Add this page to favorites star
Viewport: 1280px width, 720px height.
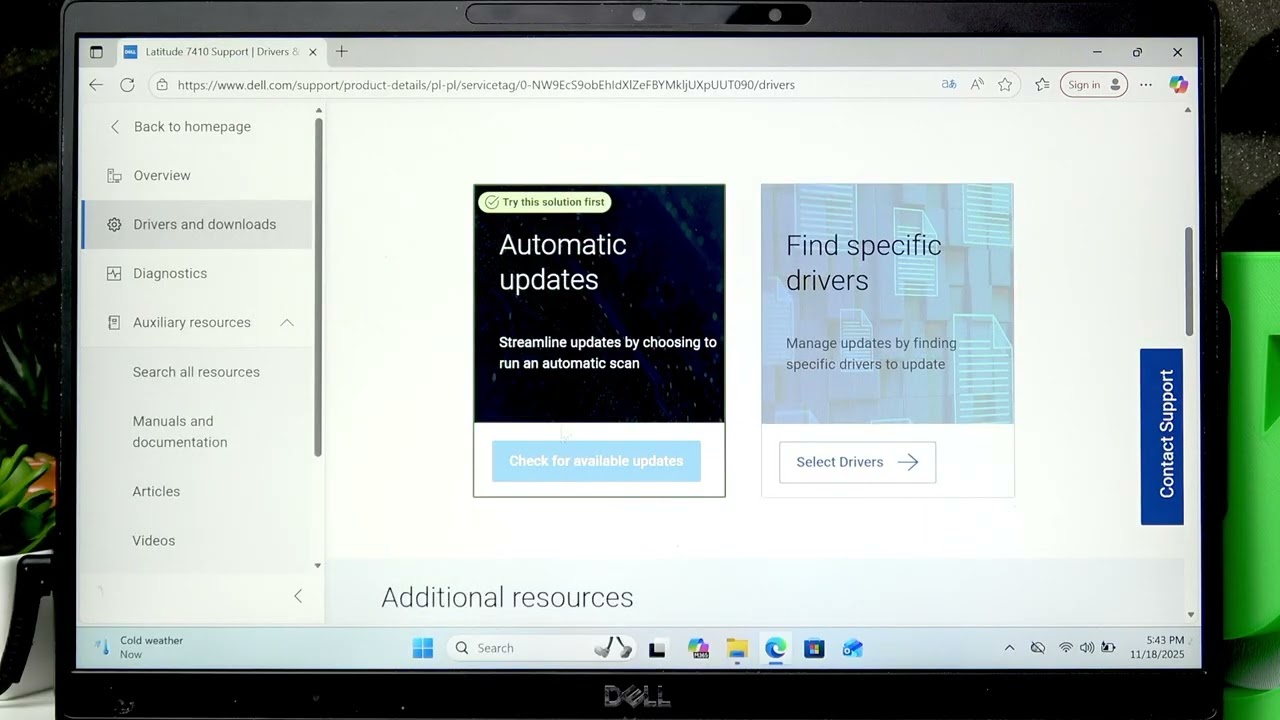coord(1005,85)
